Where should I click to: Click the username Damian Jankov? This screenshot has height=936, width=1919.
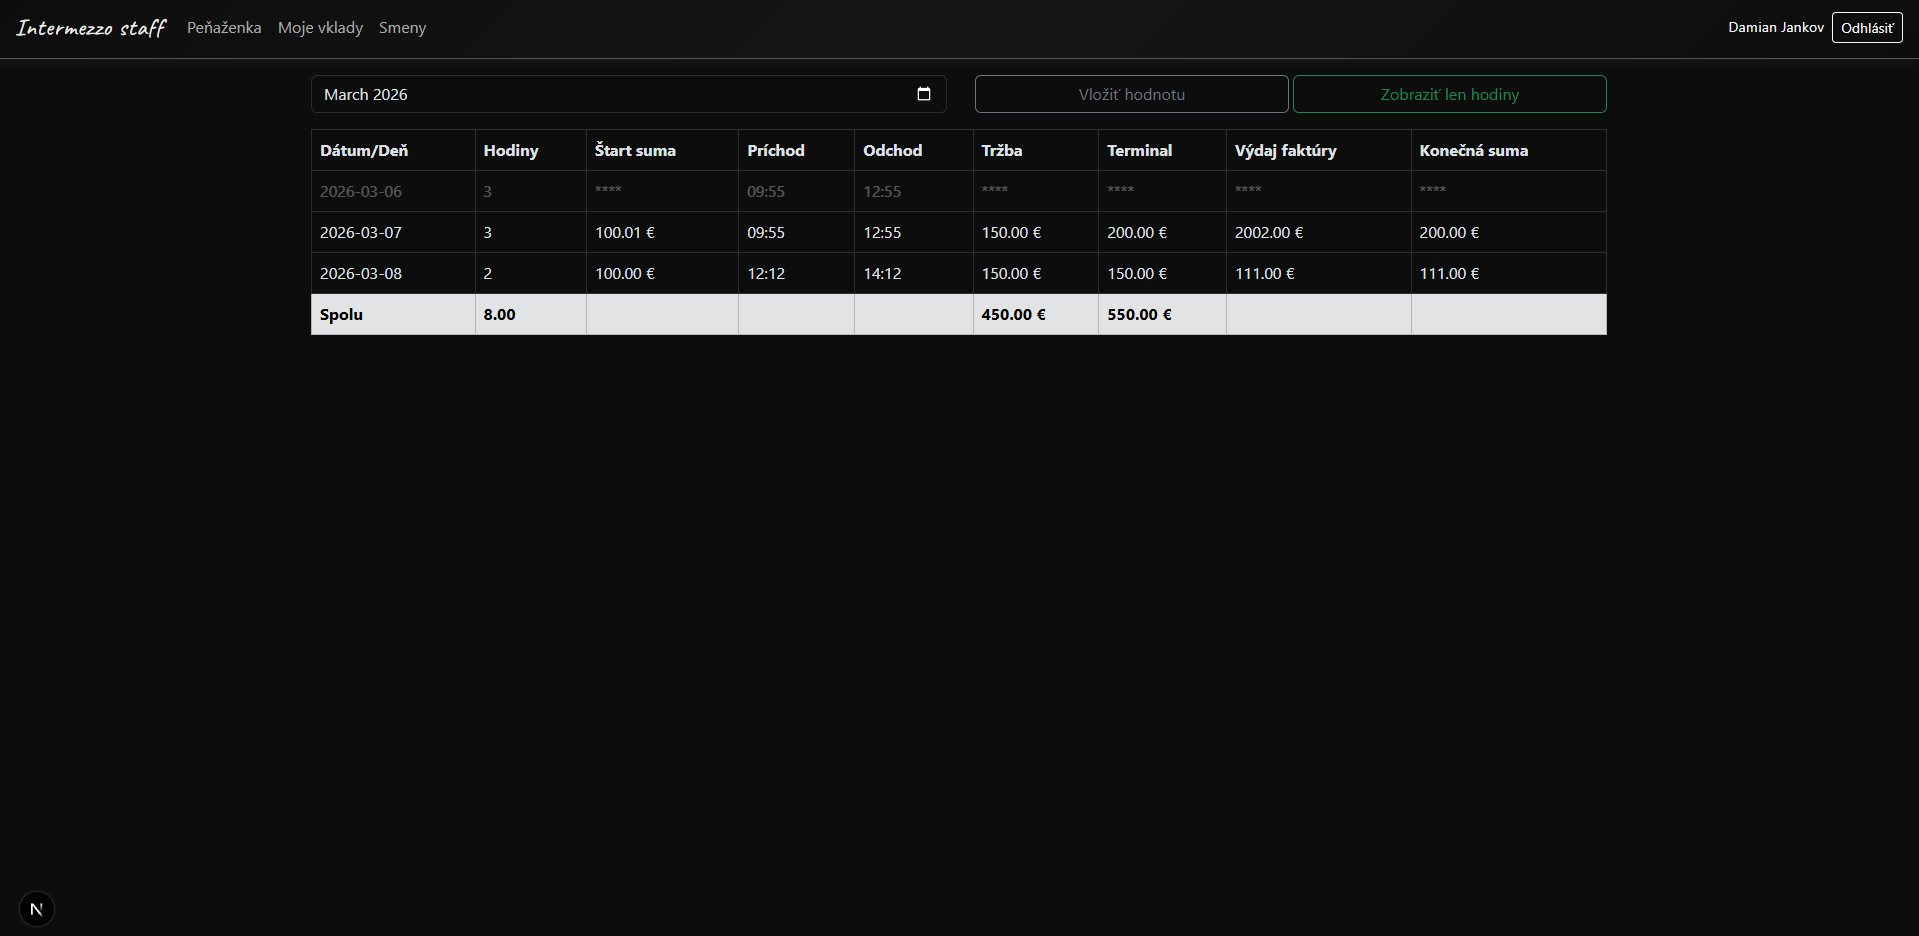(1774, 27)
